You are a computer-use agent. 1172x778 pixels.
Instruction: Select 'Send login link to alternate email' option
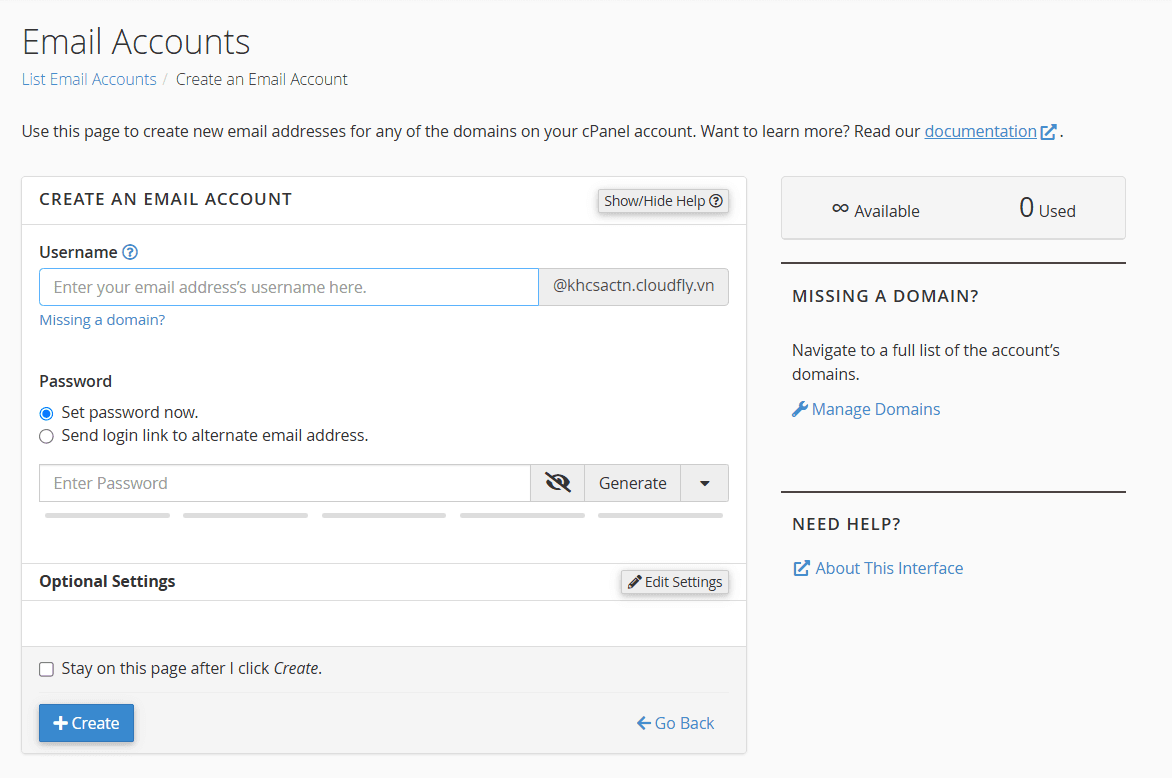click(x=46, y=436)
